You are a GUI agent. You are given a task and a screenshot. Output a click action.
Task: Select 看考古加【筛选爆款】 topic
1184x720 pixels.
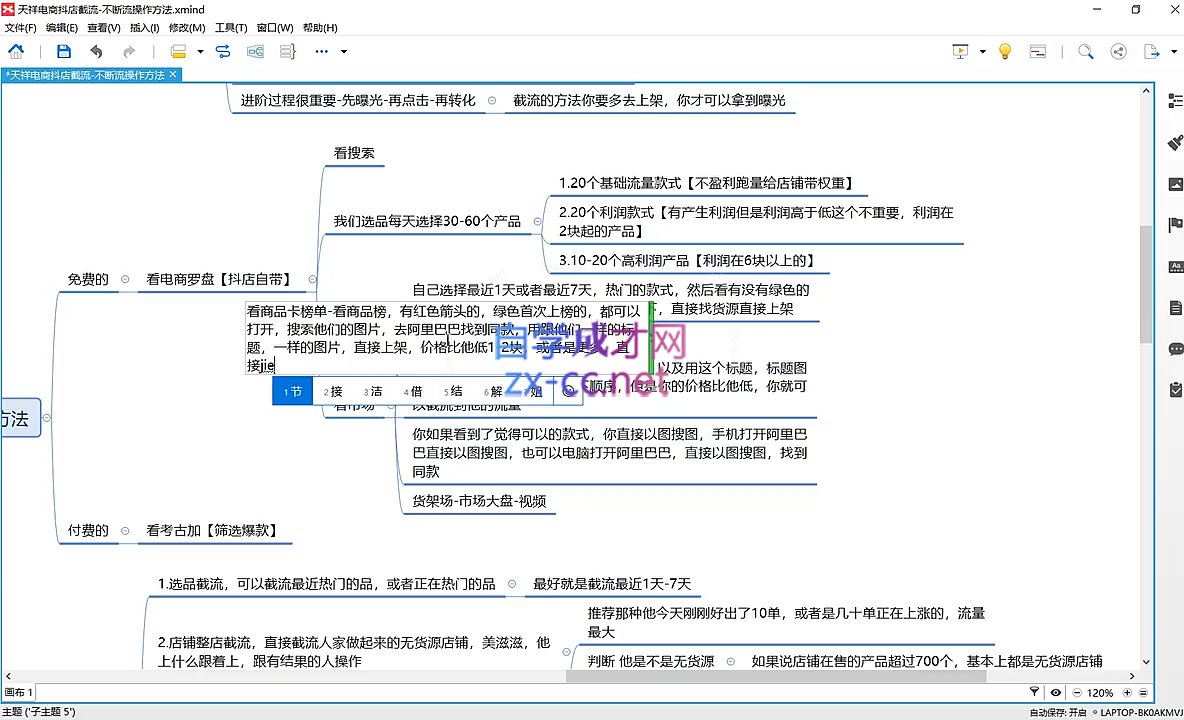(x=212, y=531)
